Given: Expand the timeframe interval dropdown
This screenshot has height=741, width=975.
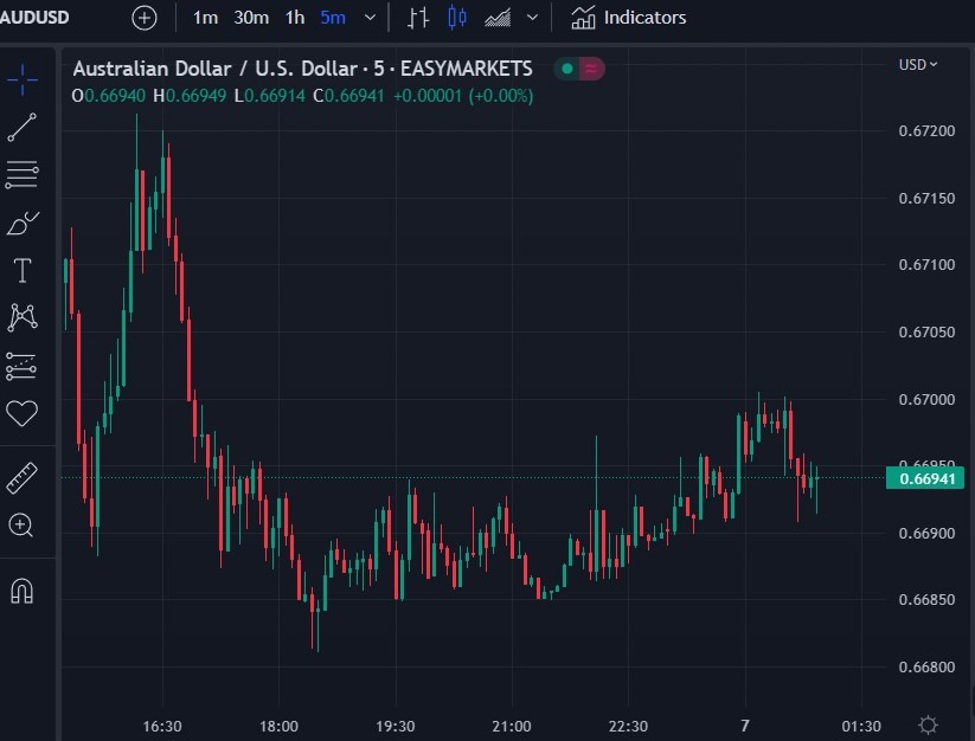Looking at the screenshot, I should click(370, 17).
